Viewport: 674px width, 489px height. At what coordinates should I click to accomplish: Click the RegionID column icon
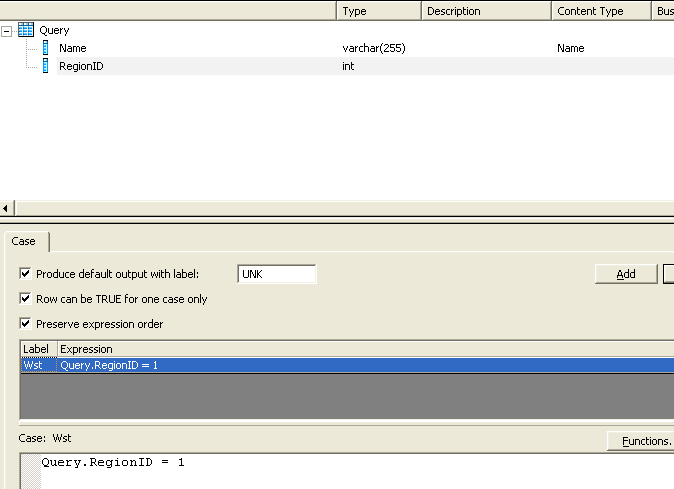(46, 66)
